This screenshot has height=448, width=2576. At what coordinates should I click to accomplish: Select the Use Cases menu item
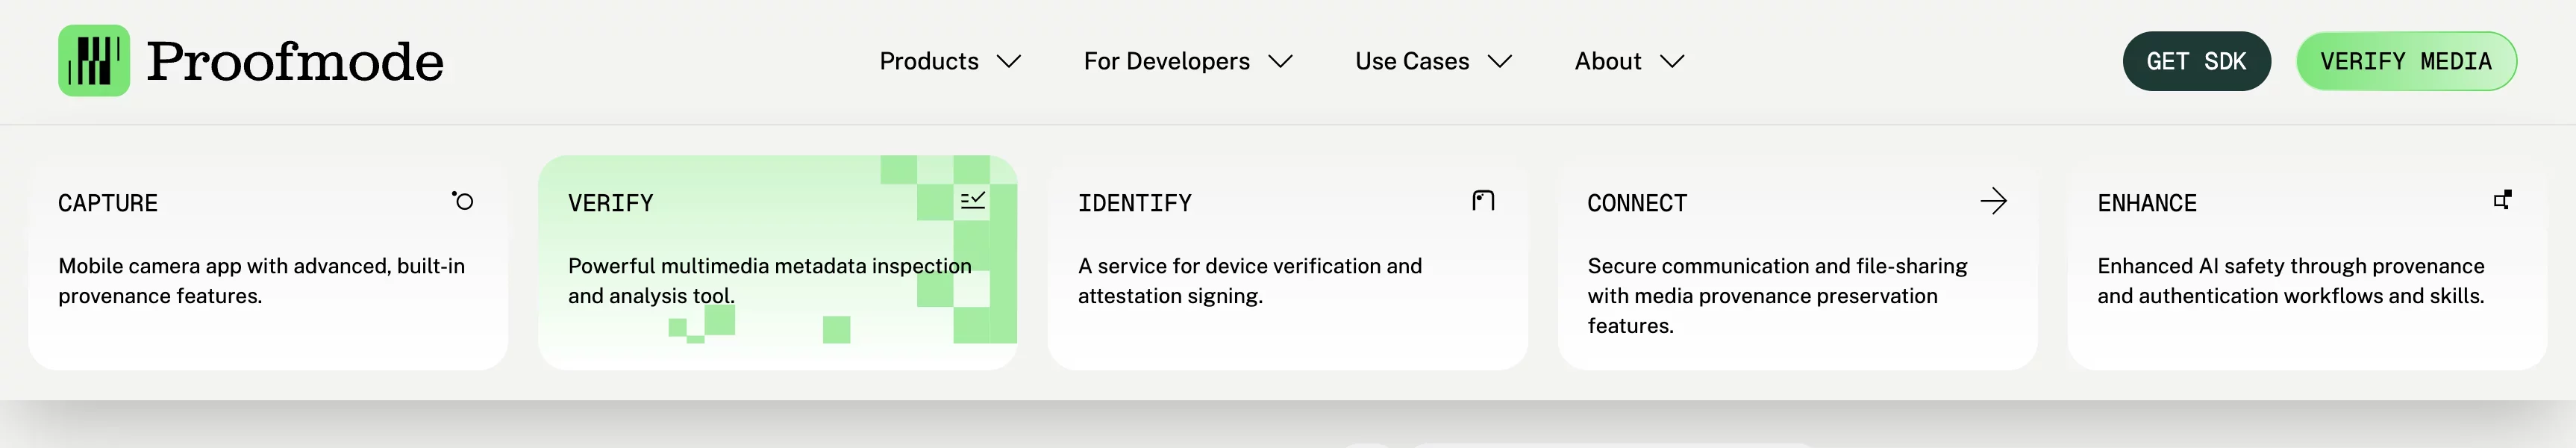[x=1411, y=62]
